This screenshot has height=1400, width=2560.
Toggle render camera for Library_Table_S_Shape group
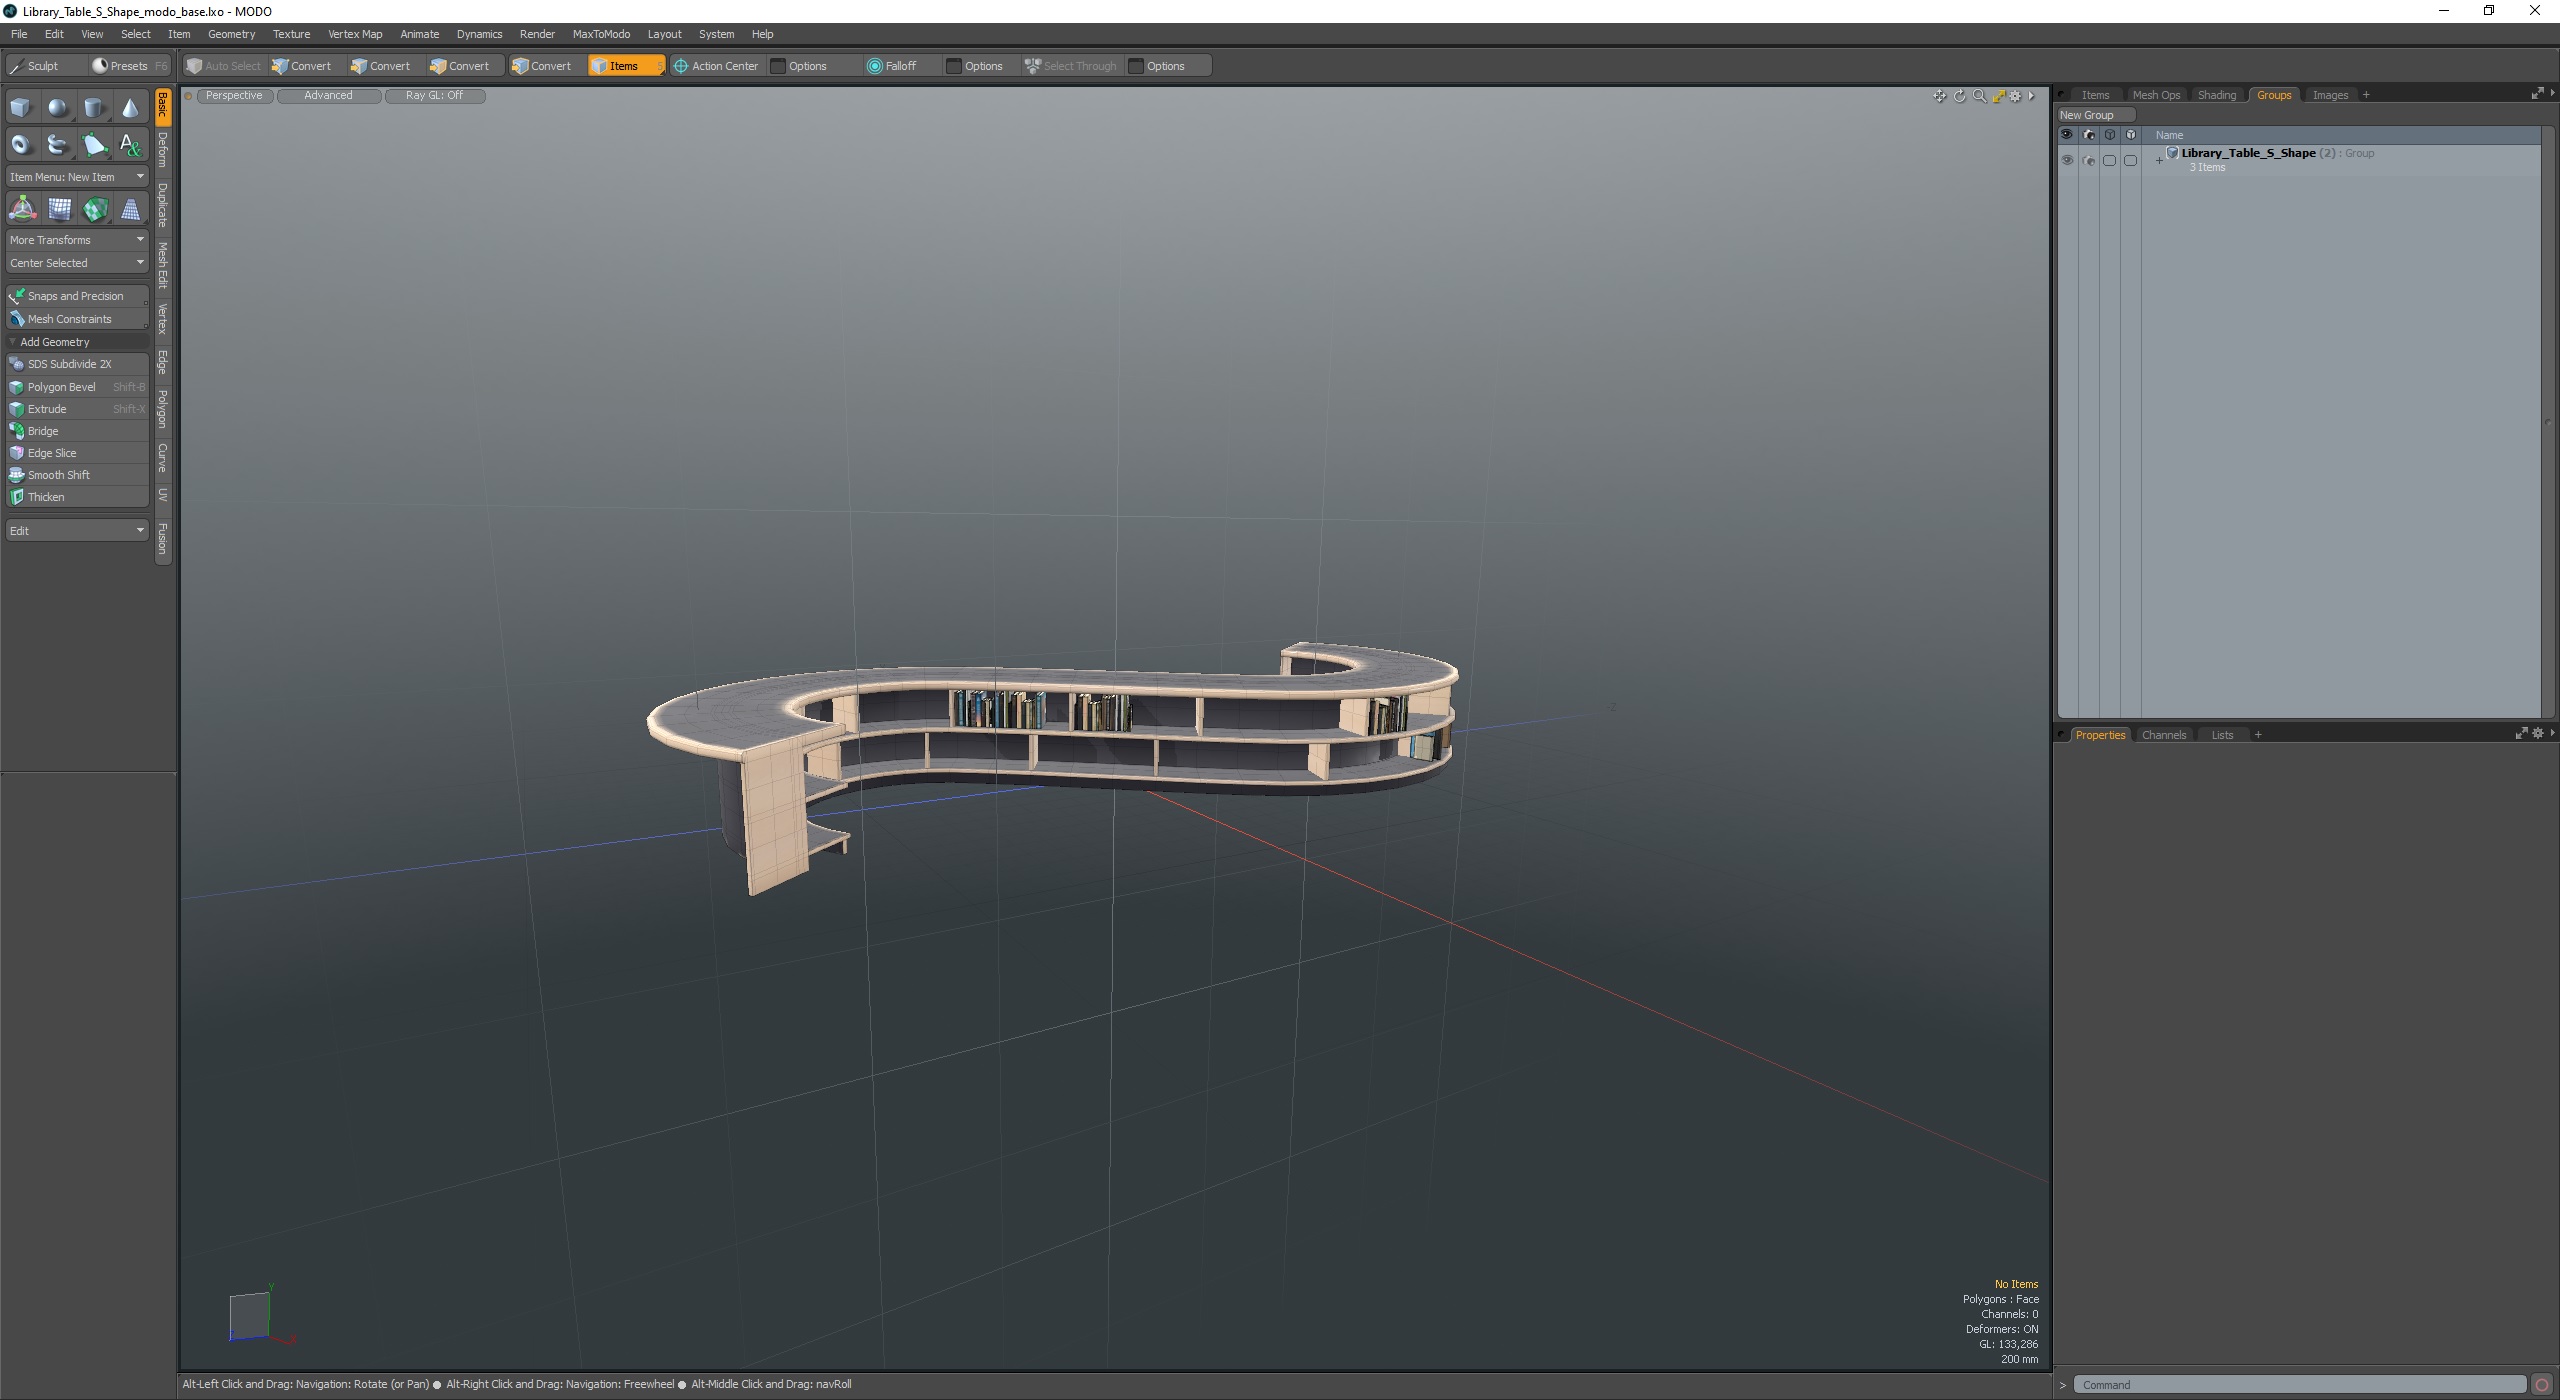tap(2088, 160)
